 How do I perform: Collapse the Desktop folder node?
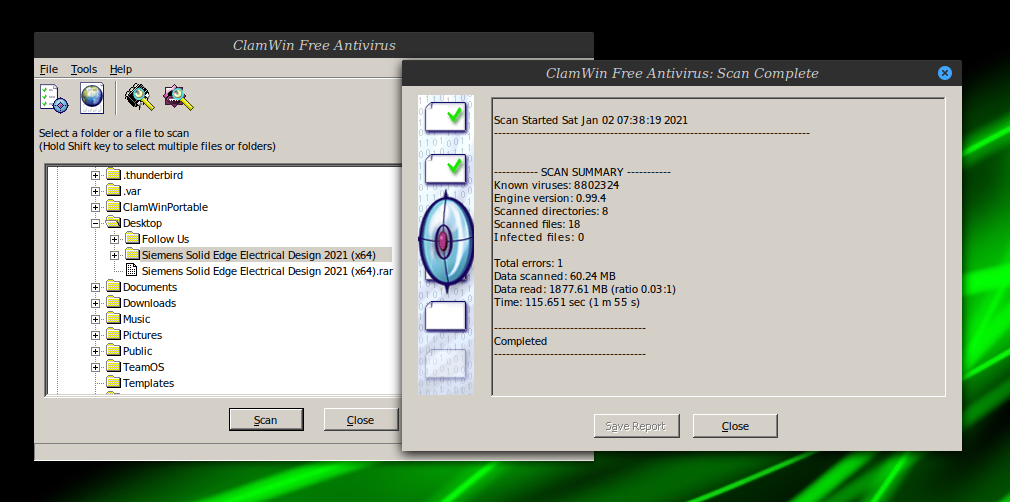pos(95,223)
